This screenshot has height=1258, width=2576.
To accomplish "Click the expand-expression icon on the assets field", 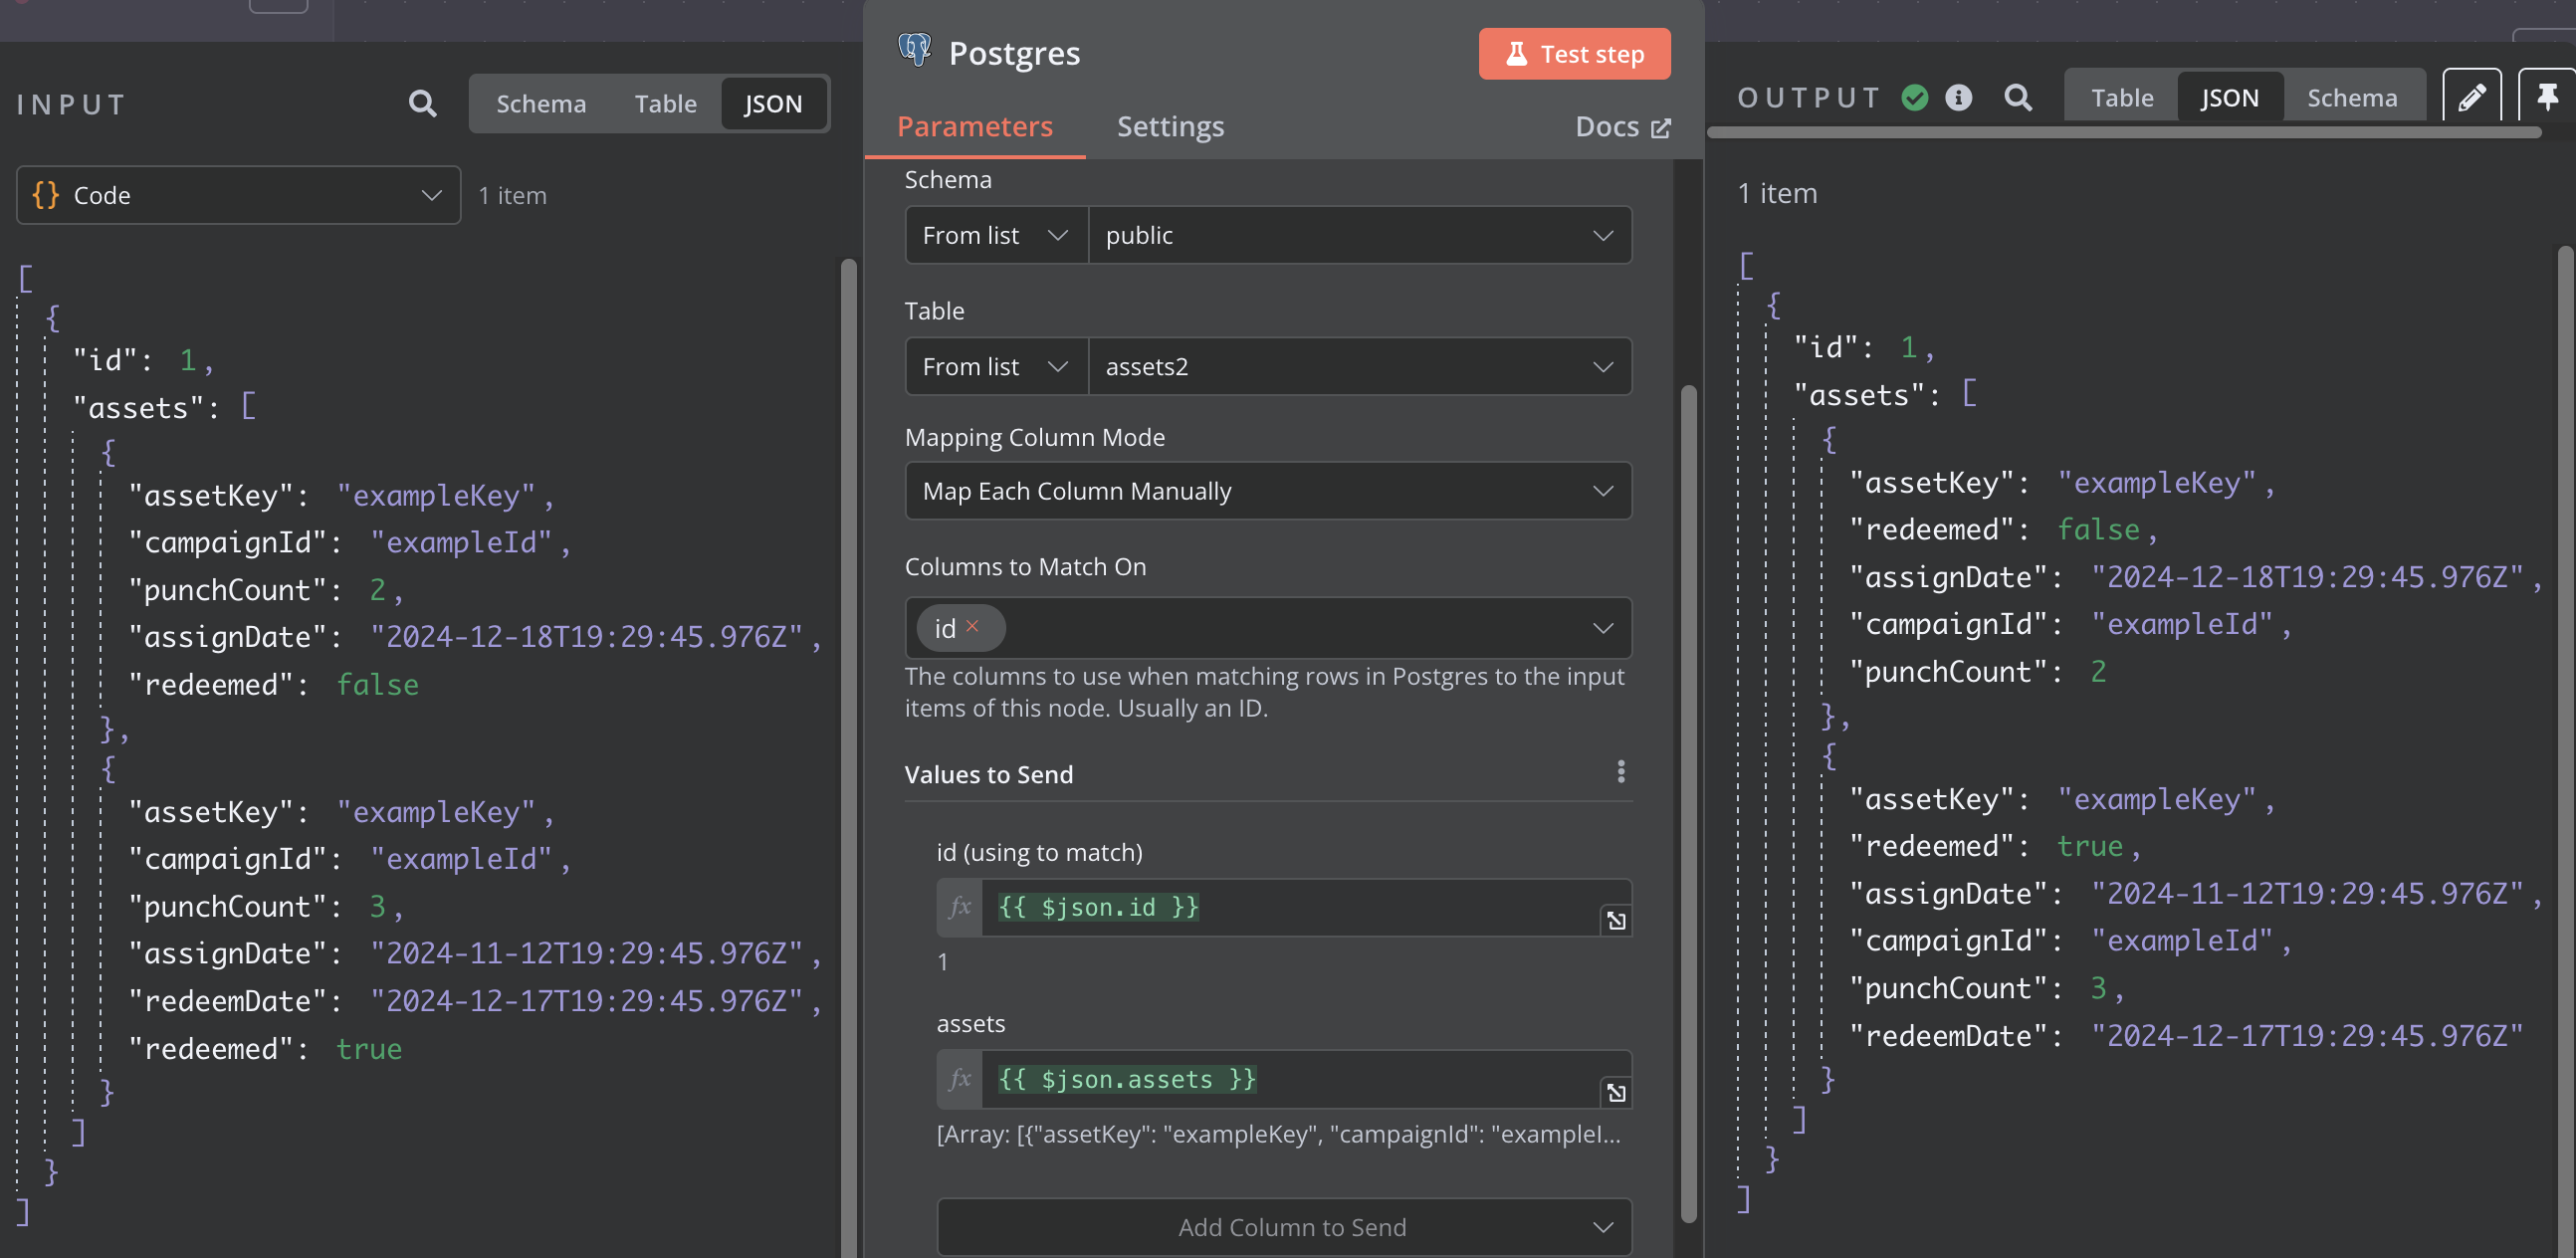I will click(1617, 1092).
